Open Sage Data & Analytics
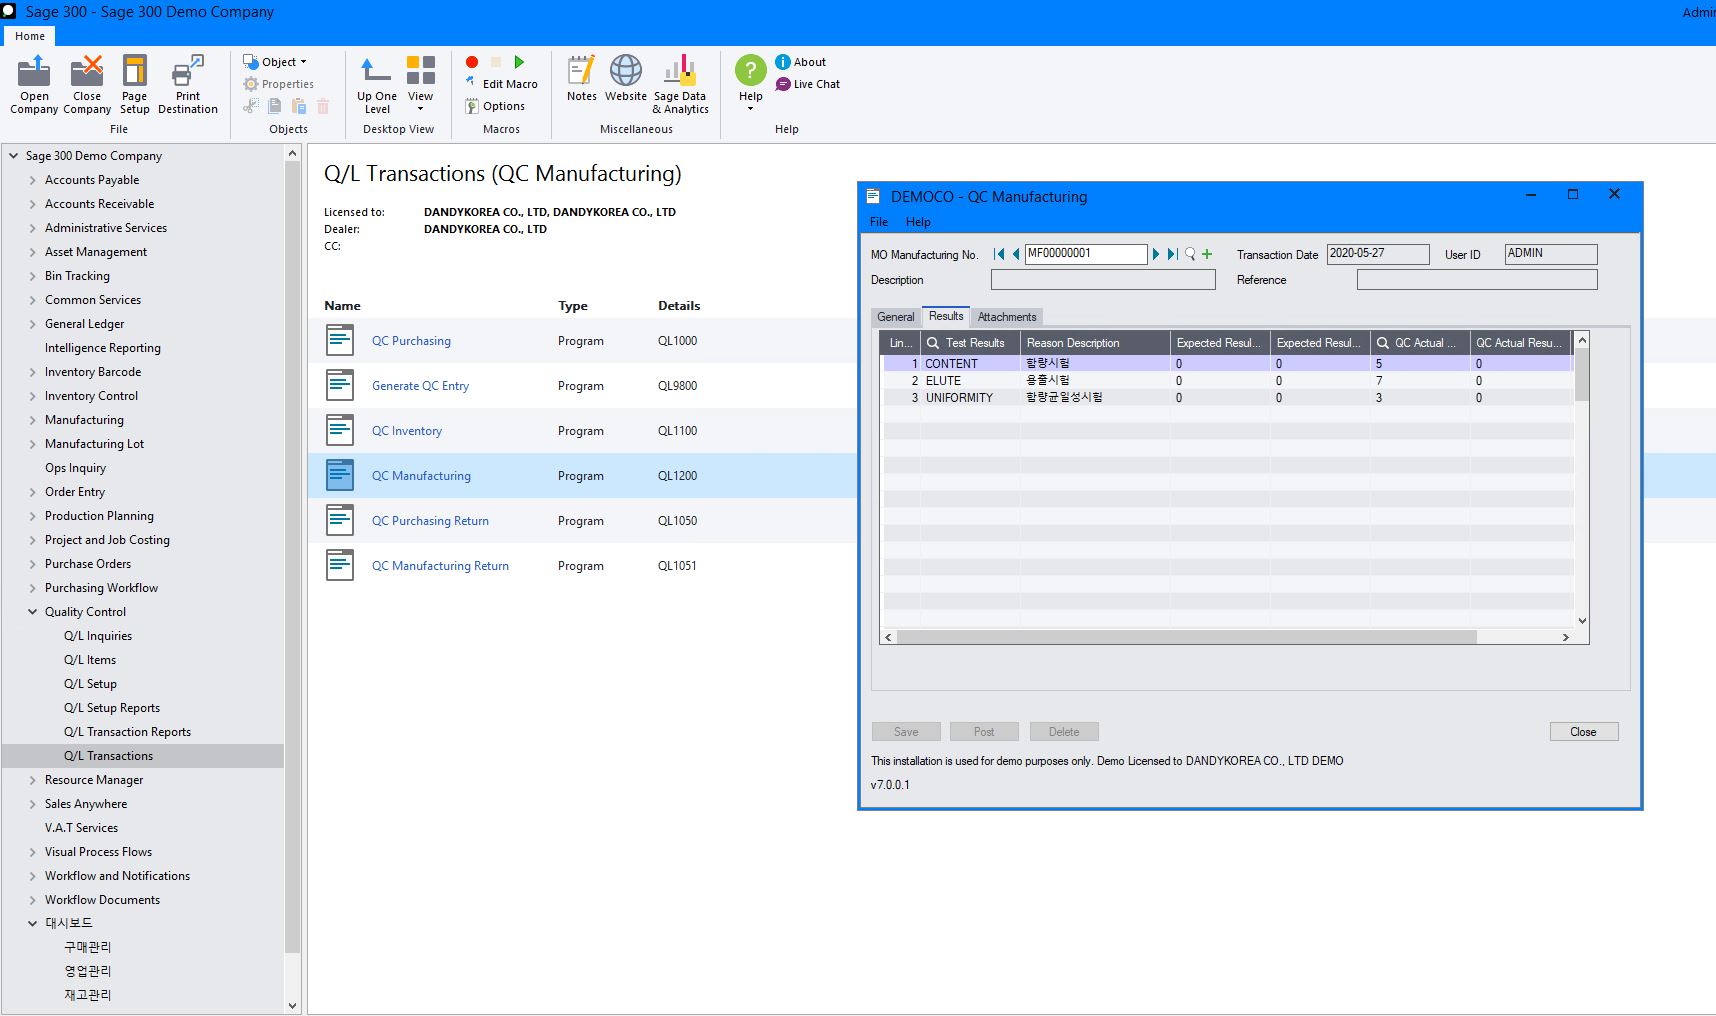1716x1016 pixels. [680, 84]
